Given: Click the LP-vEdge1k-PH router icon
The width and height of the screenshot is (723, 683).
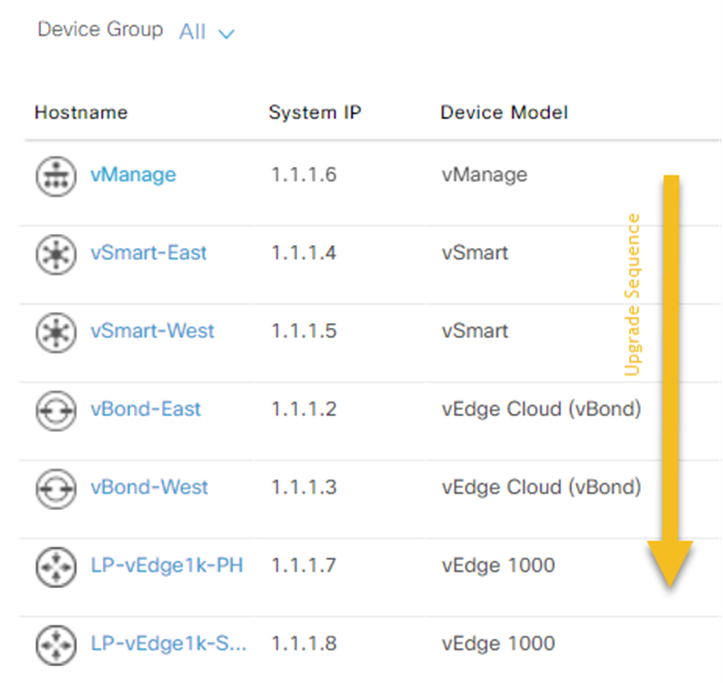Looking at the screenshot, I should pos(54,566).
